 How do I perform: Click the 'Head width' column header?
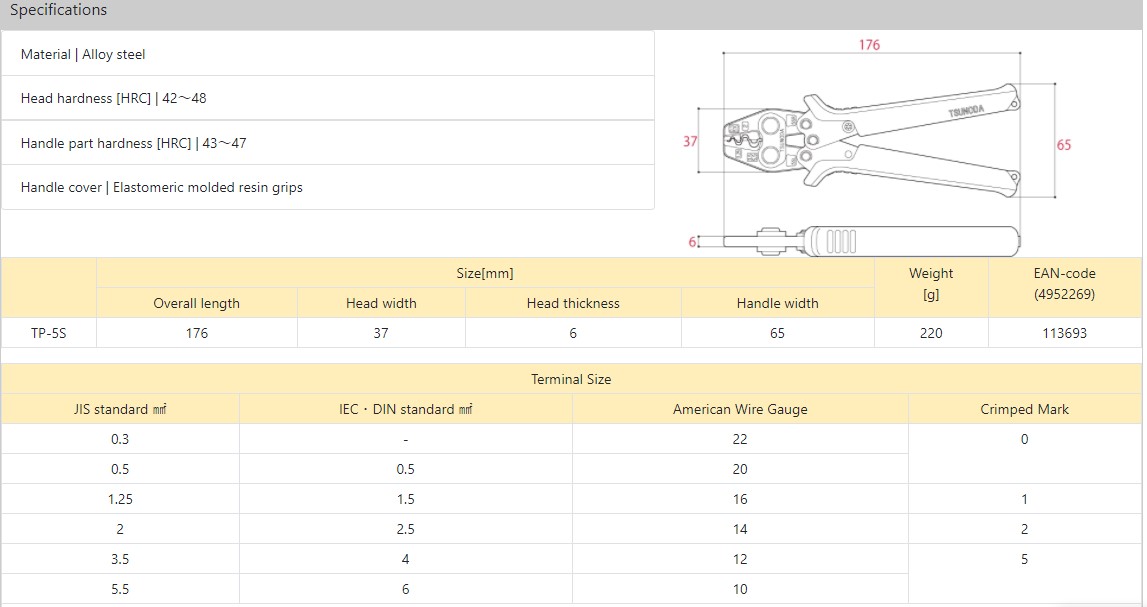[381, 303]
